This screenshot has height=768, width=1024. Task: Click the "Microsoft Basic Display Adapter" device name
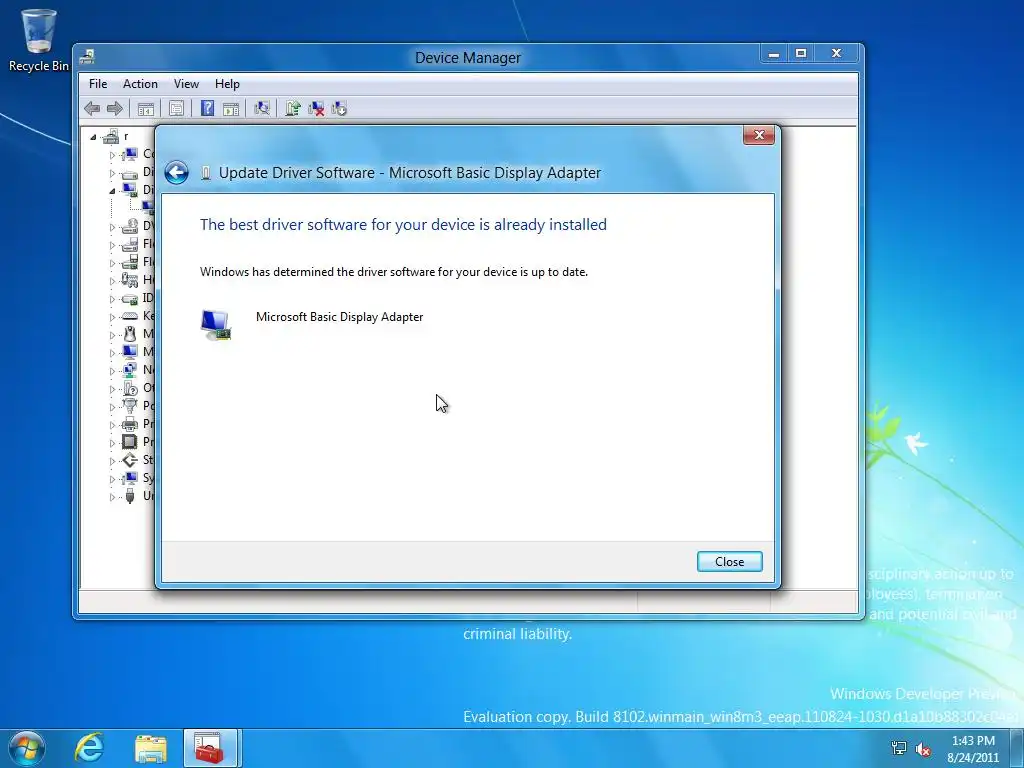pos(340,317)
